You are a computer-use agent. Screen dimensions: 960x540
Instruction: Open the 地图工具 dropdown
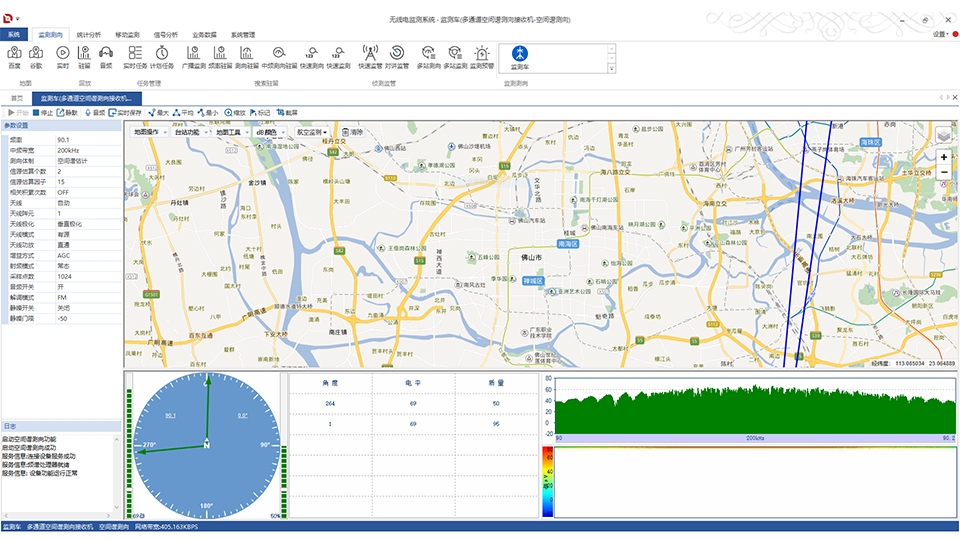point(231,131)
